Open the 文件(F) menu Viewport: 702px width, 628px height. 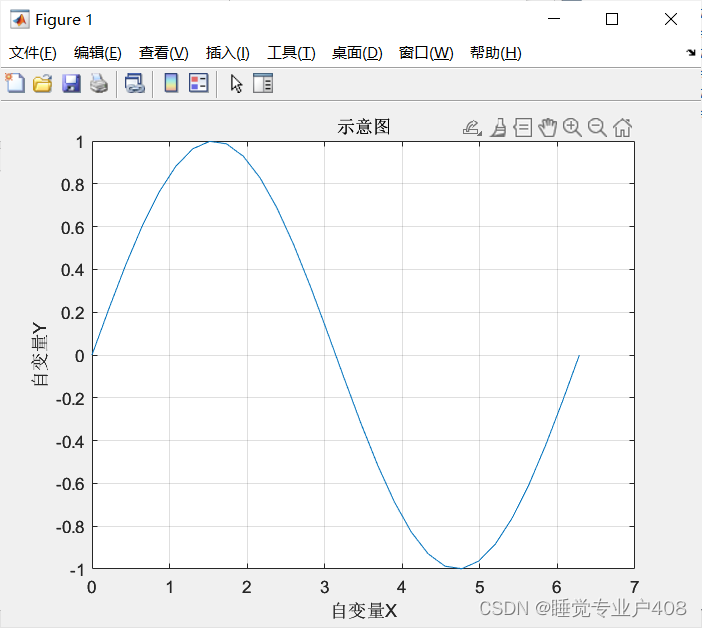tap(33, 53)
